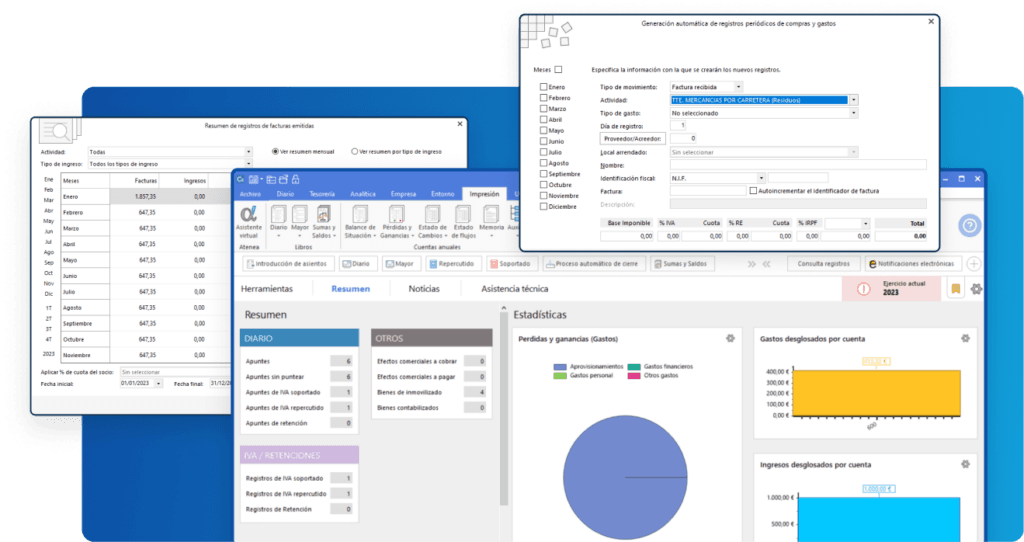Open the Tipo de ingreso dropdown
Image resolution: width=1024 pixels, height=542 pixels.
click(248, 164)
